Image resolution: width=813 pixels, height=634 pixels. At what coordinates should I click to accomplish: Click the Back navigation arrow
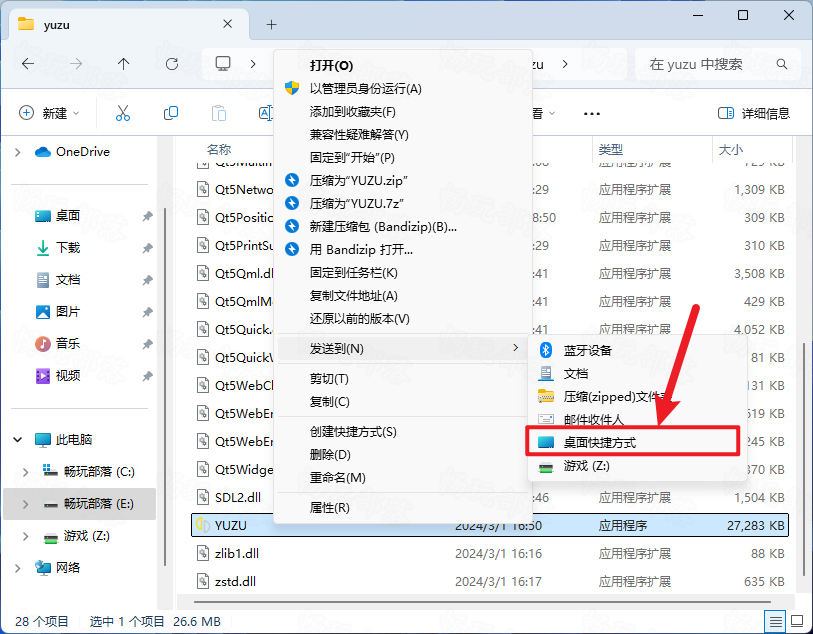click(28, 64)
